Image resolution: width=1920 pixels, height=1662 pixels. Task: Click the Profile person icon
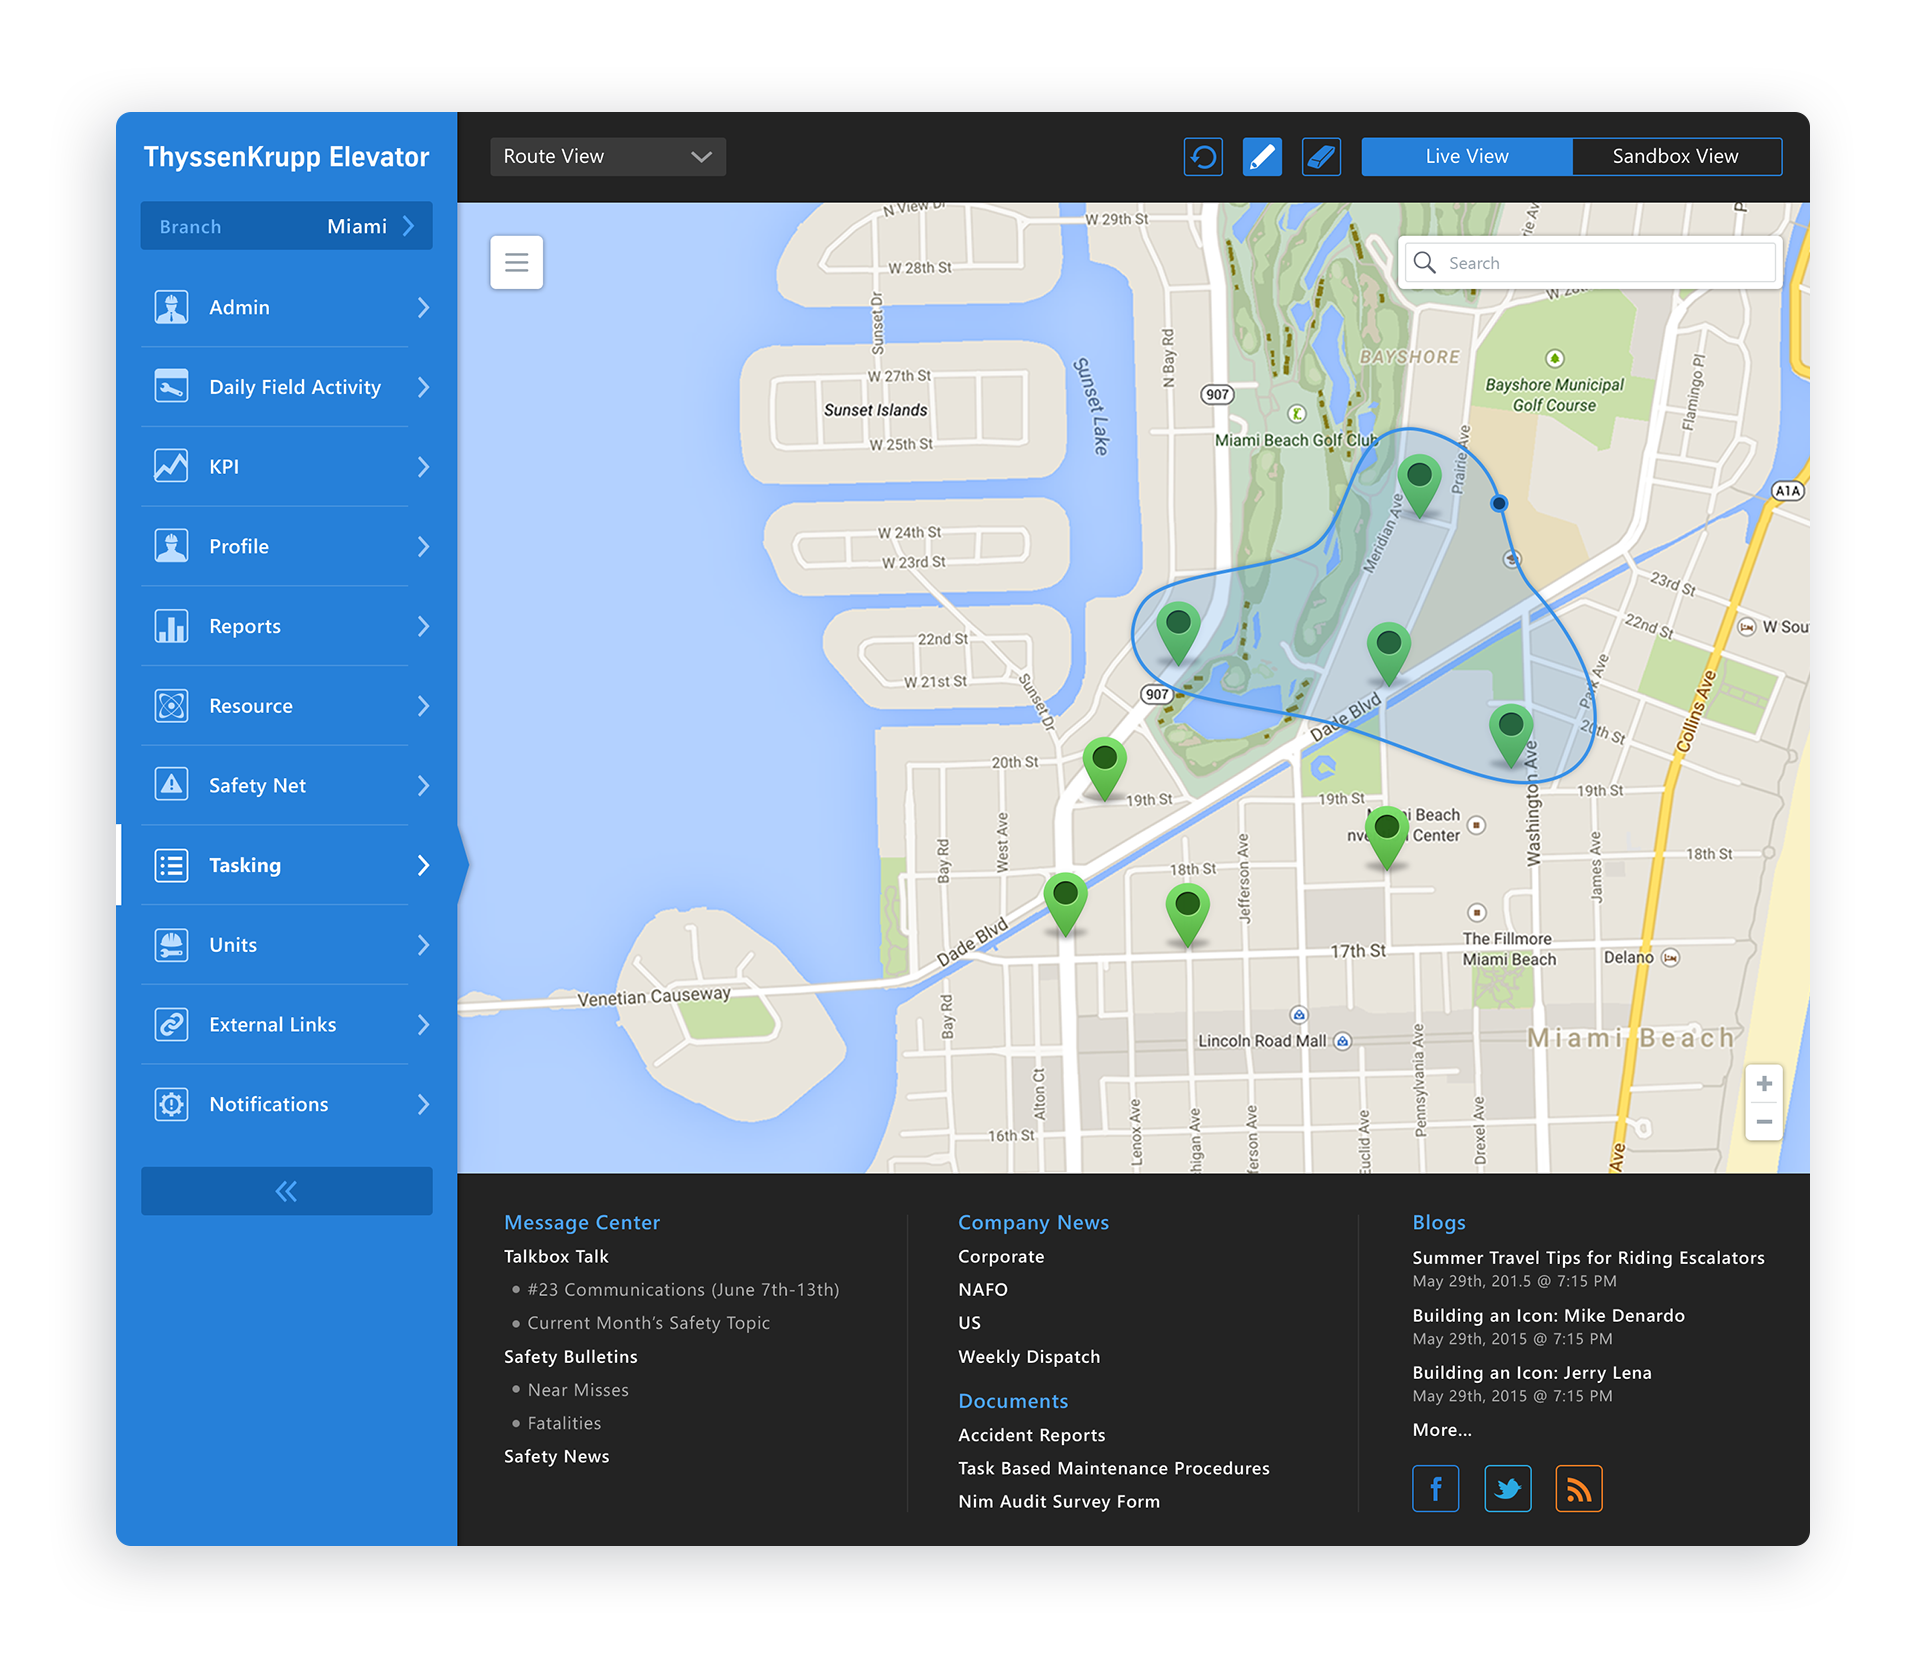tap(172, 546)
